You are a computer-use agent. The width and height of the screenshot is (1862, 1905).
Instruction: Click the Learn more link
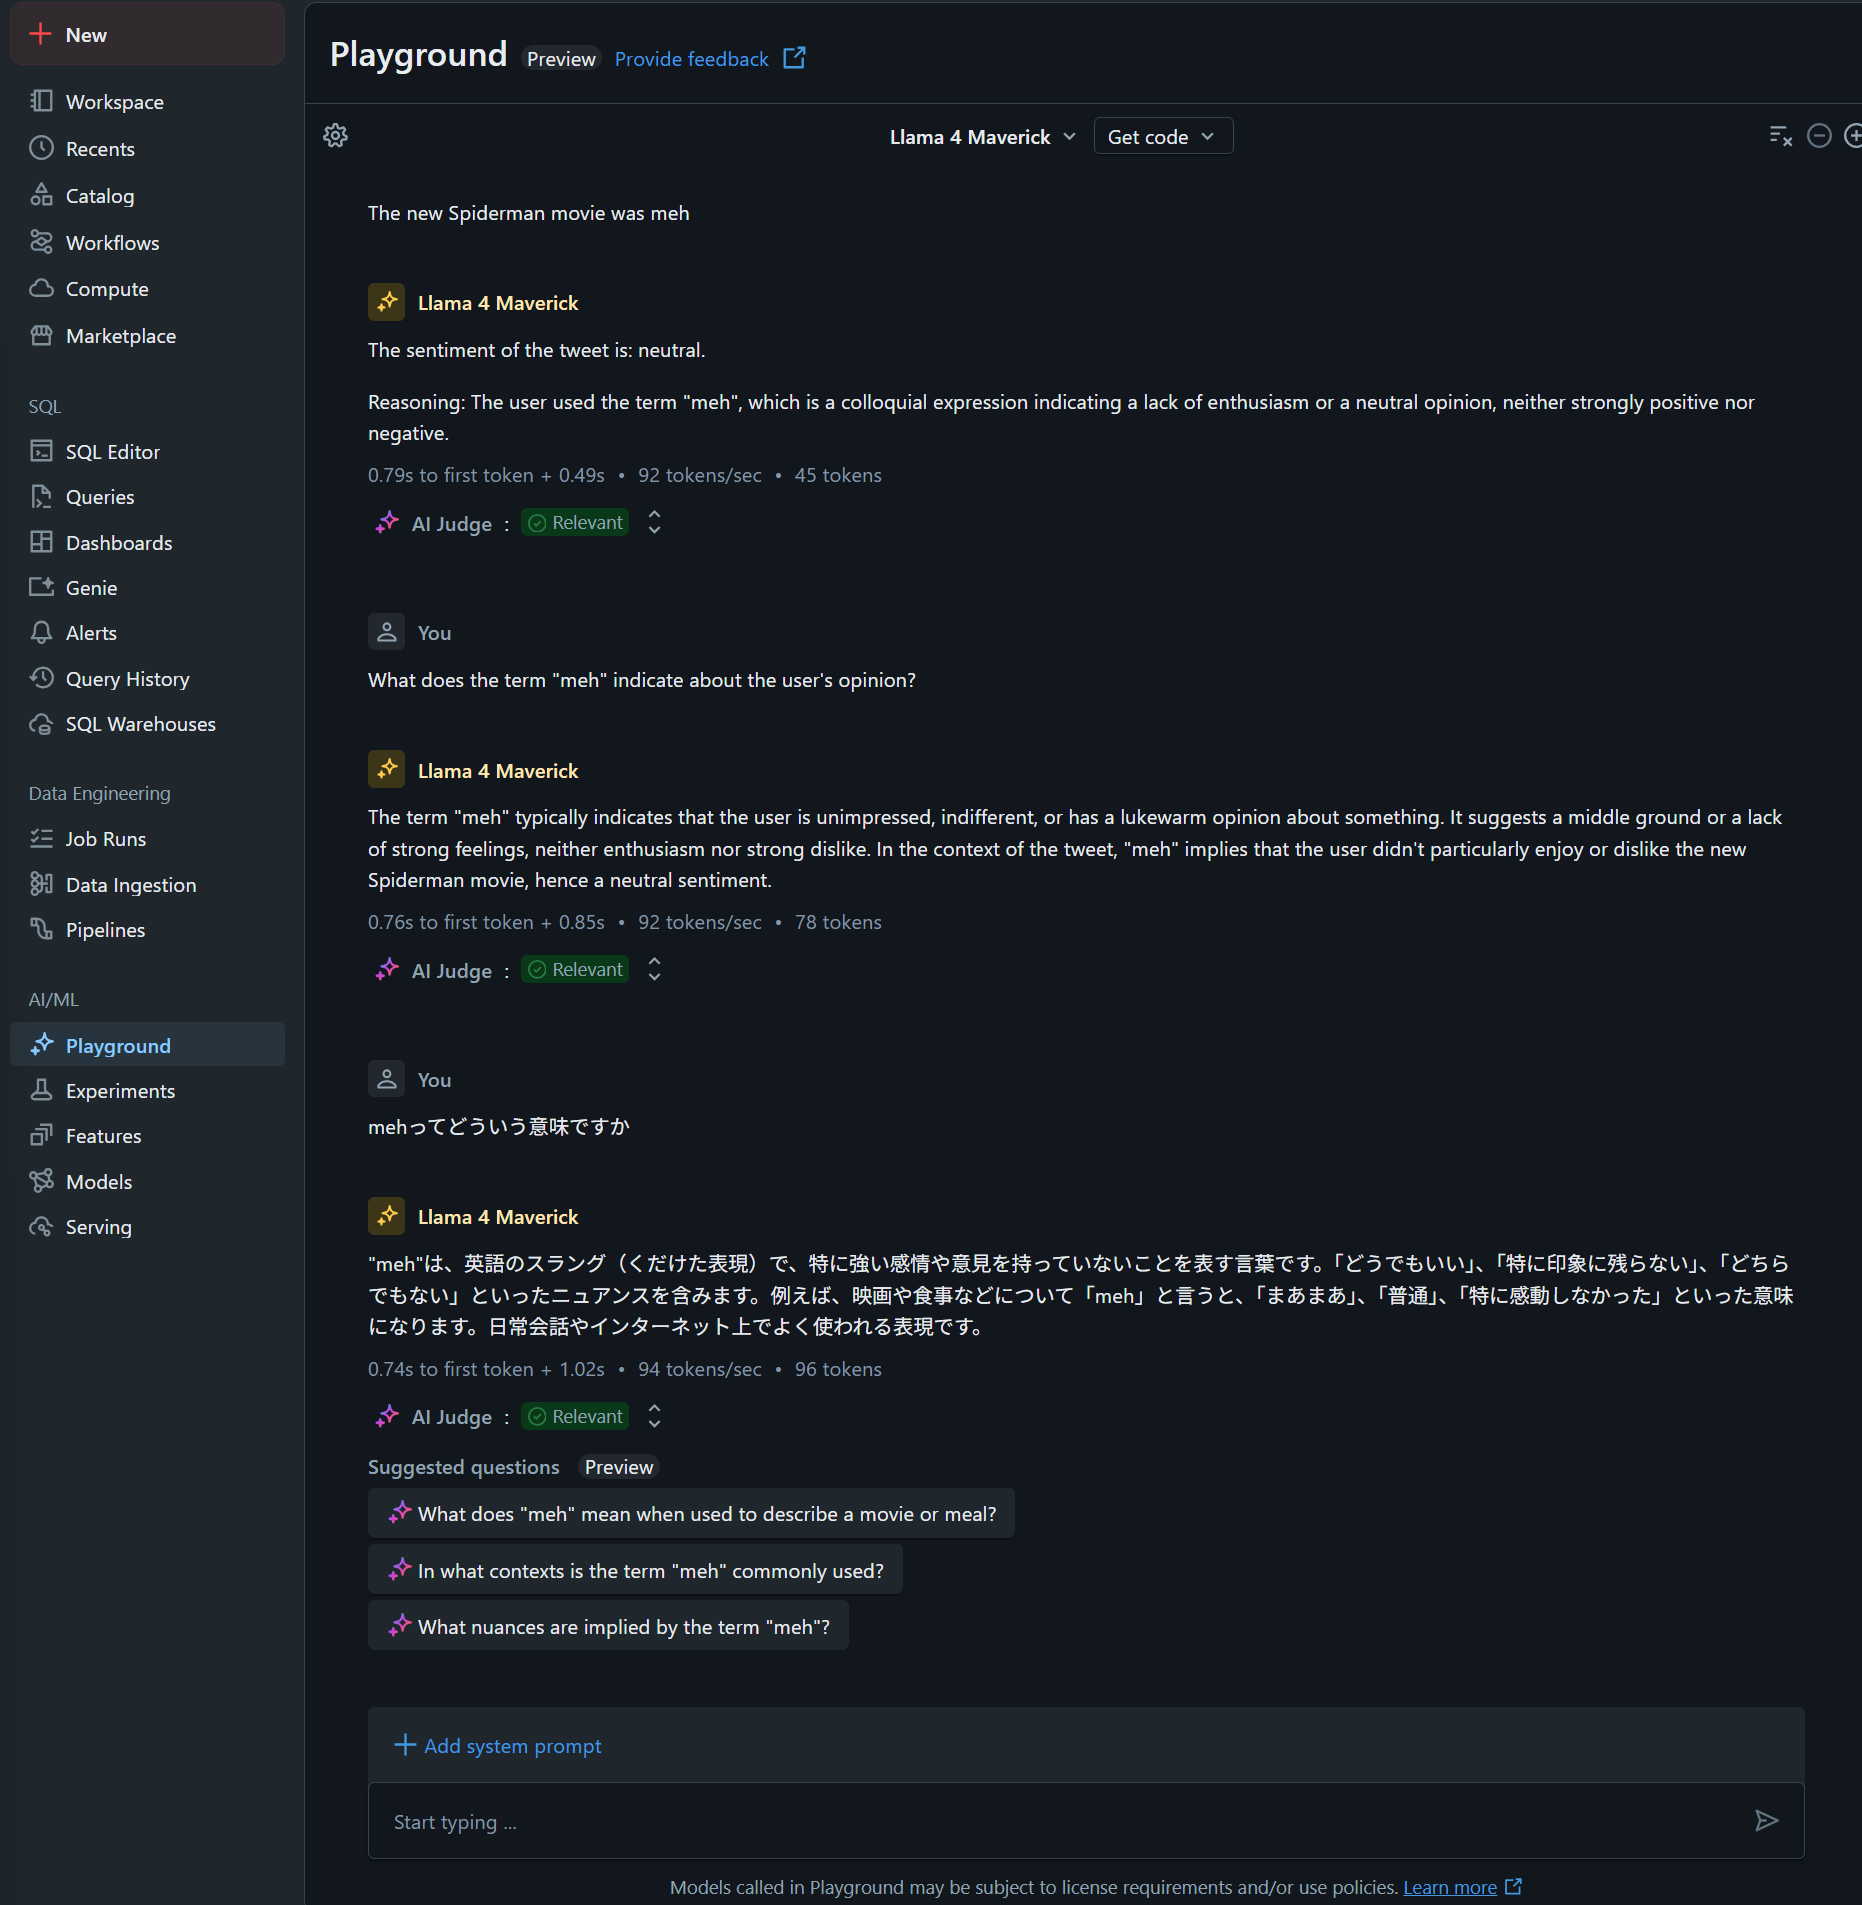pos(1449,1887)
